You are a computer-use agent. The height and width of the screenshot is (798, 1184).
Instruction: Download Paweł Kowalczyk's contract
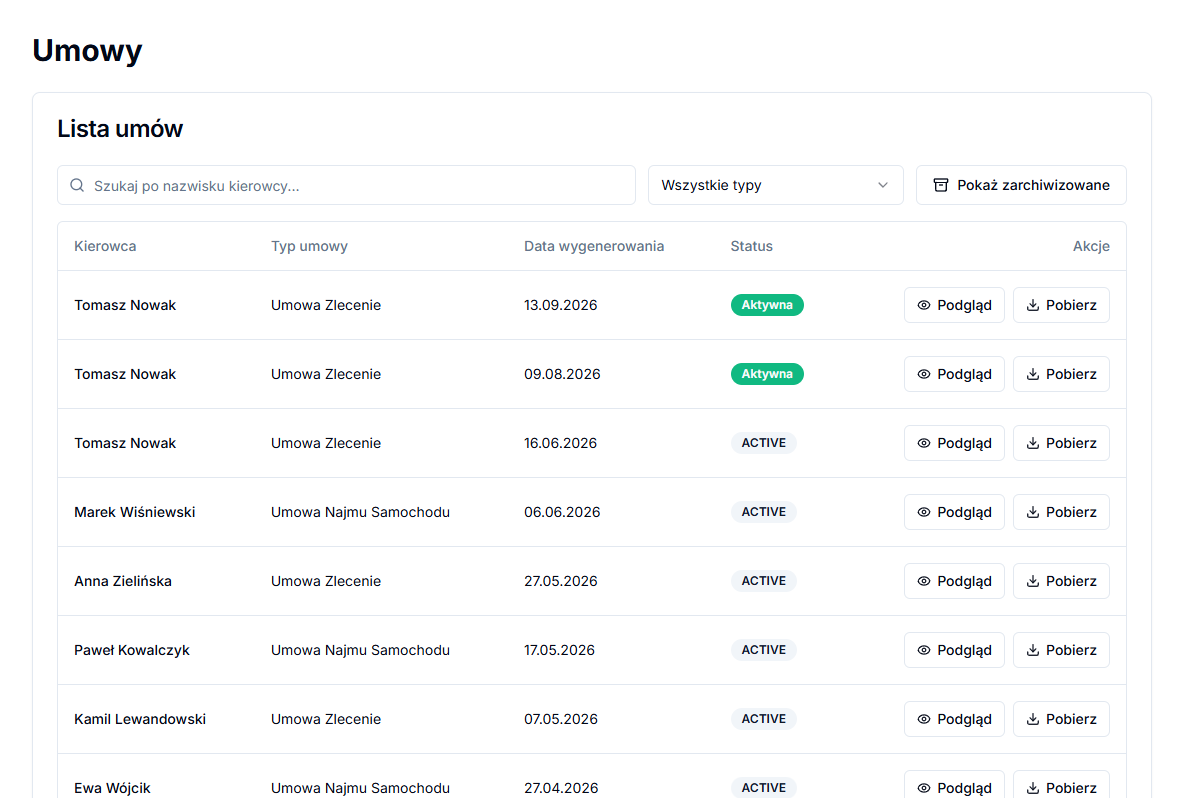[x=1061, y=650]
